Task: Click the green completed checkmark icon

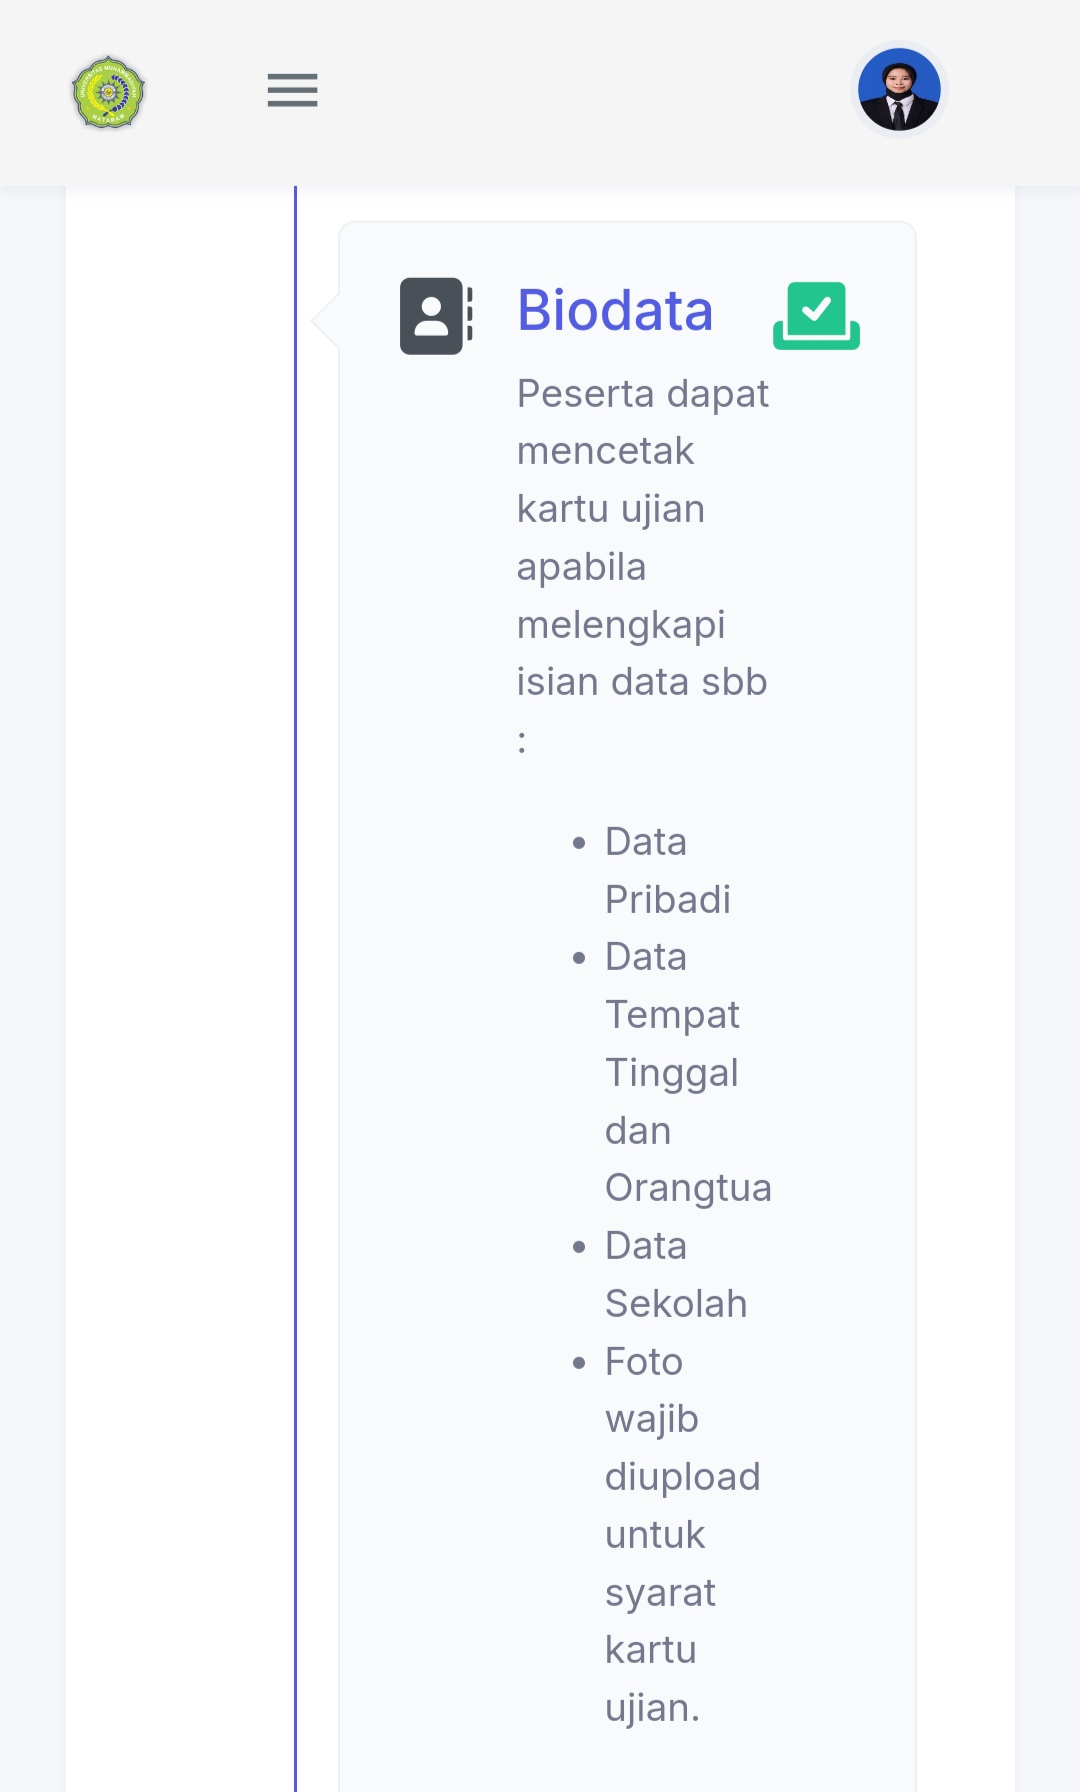Action: pyautogui.click(x=816, y=316)
